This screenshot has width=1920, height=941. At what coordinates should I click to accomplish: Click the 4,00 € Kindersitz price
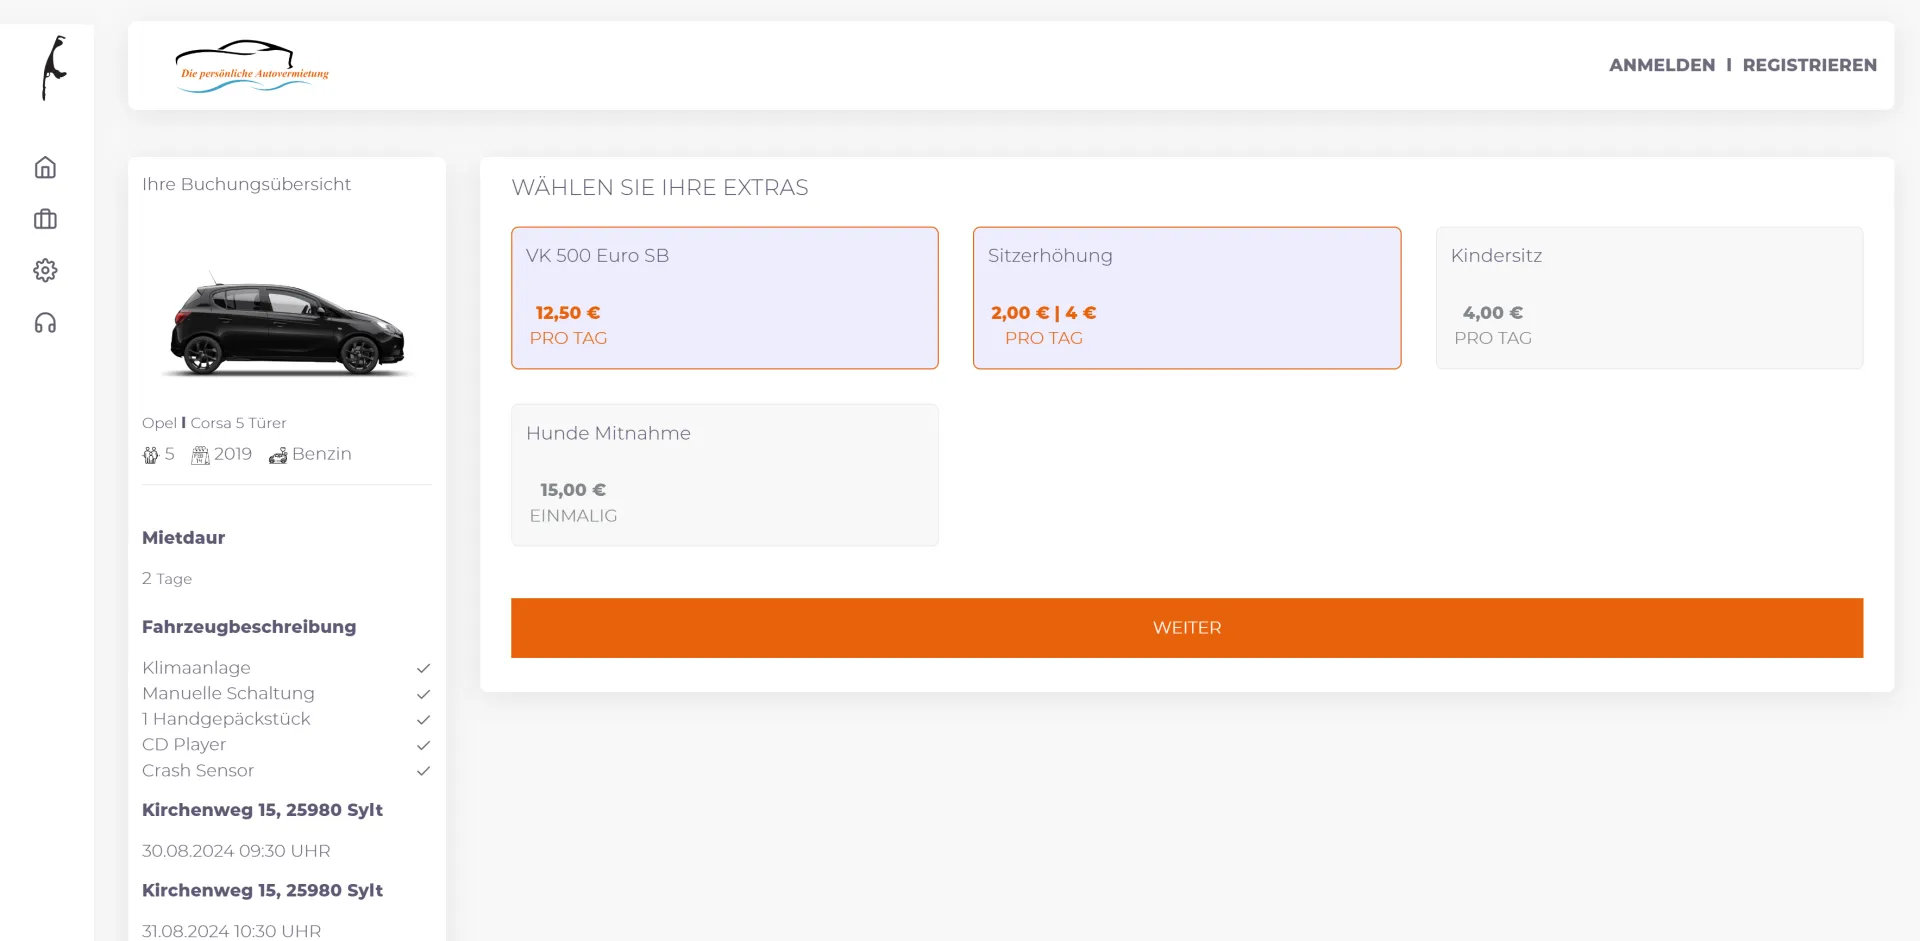1493,313
